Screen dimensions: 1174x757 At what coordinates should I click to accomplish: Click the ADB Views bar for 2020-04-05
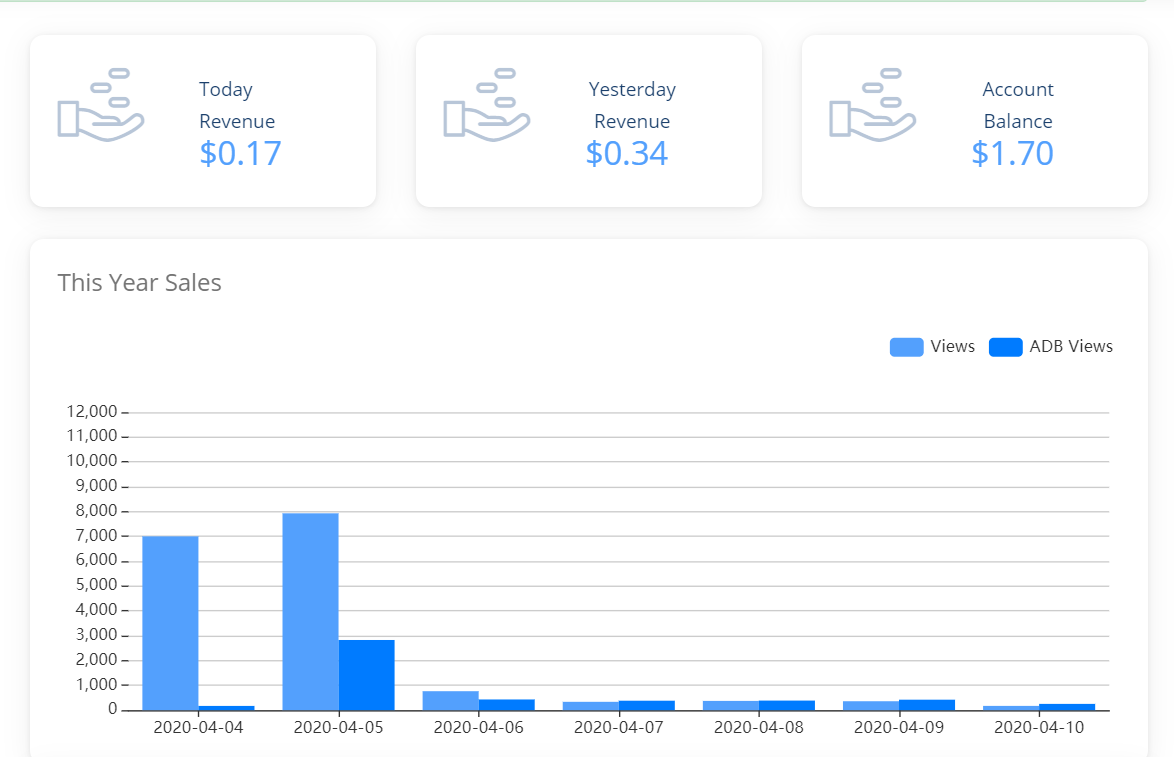click(x=366, y=675)
